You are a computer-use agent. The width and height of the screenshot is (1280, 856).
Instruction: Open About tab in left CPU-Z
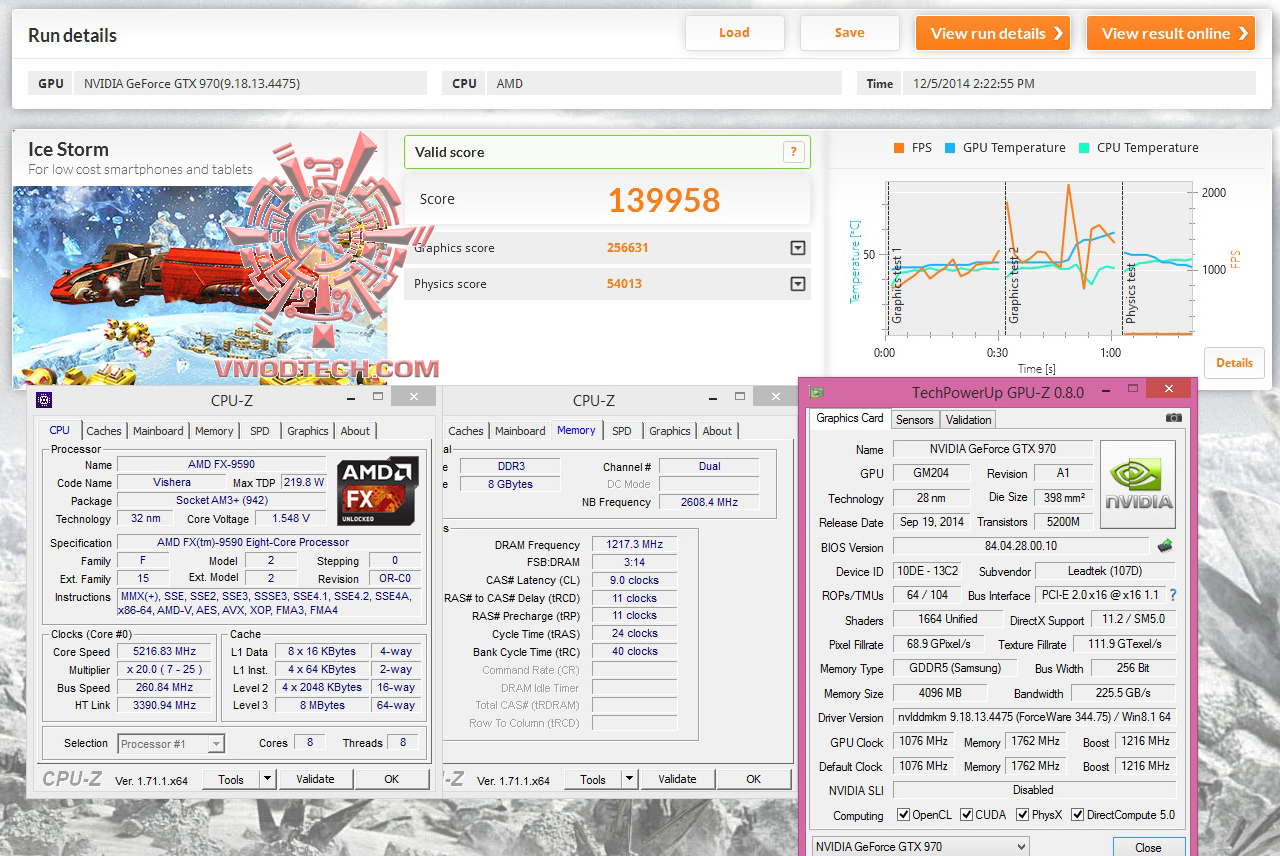coord(355,431)
